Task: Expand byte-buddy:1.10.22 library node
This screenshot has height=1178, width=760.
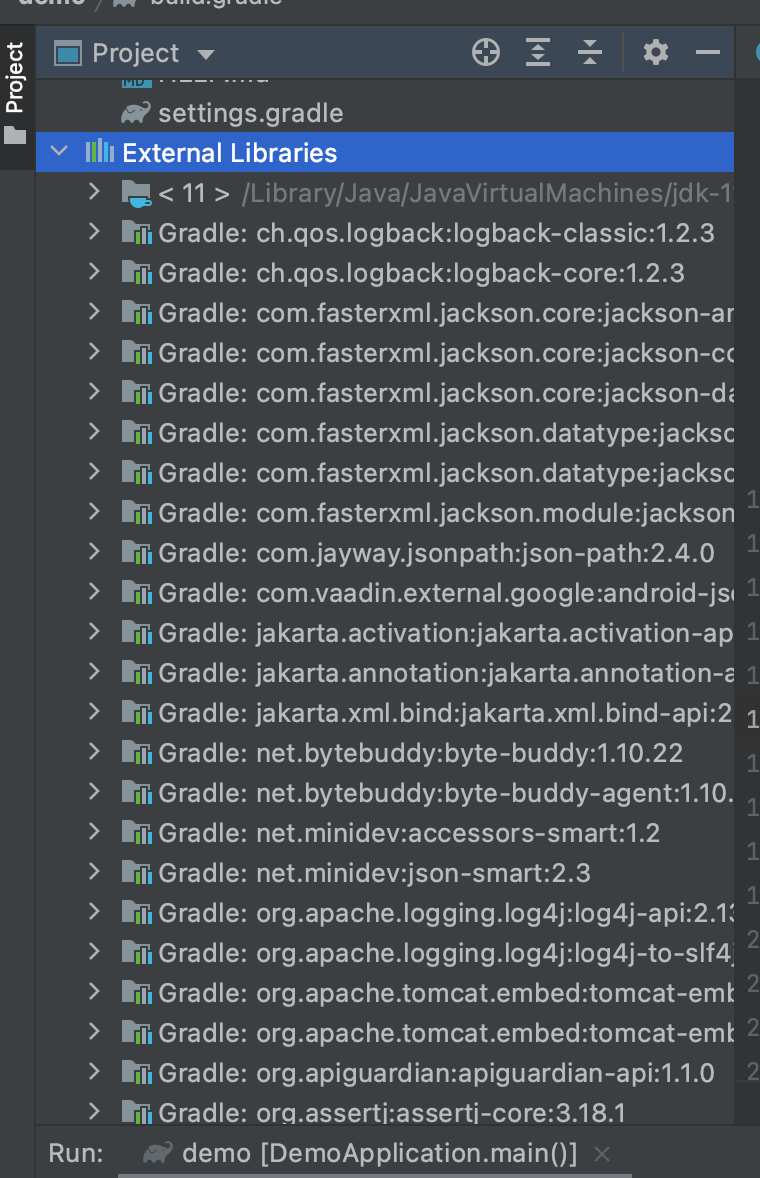Action: [x=94, y=752]
